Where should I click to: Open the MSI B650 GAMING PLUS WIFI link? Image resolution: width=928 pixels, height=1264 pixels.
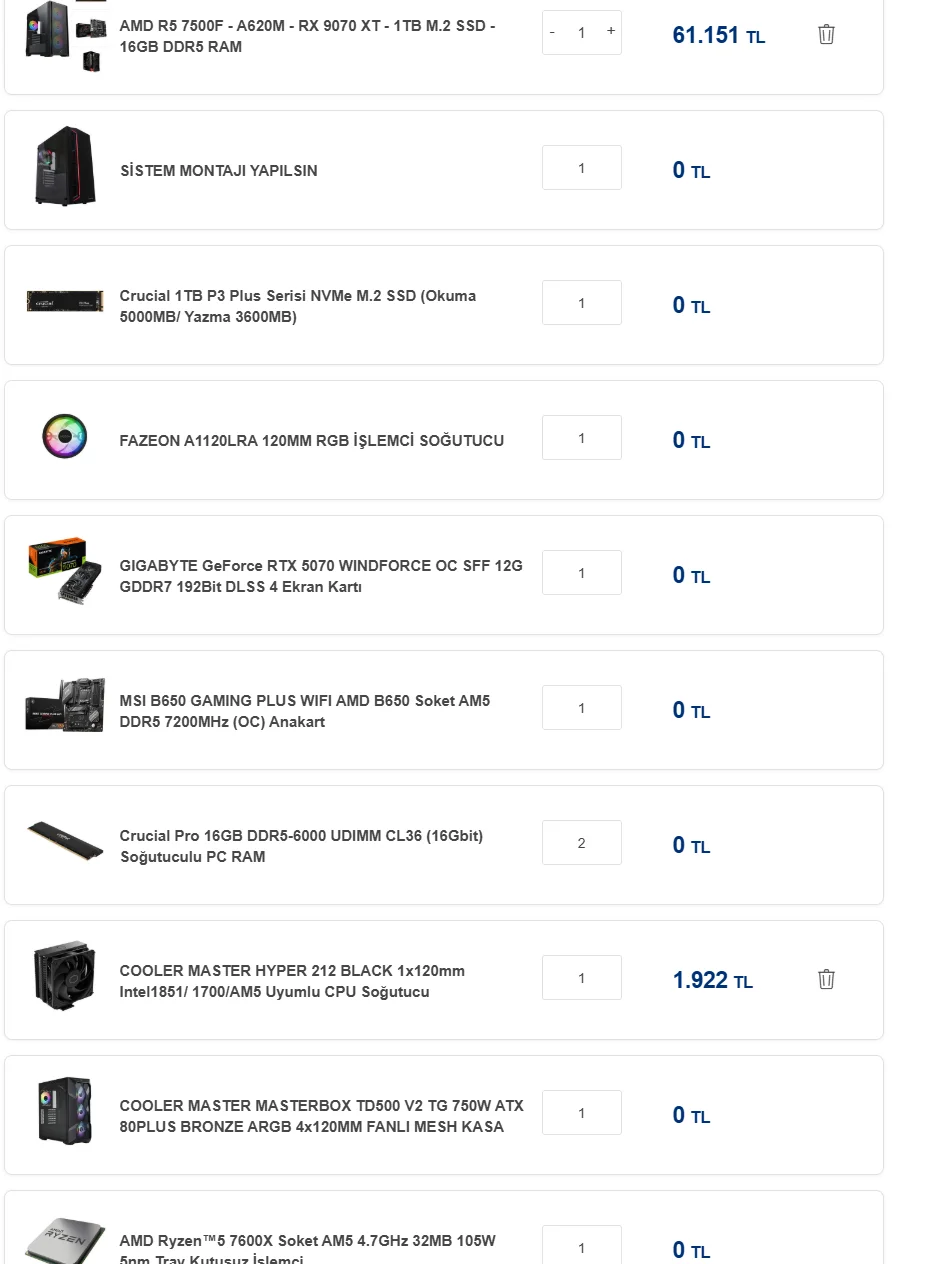tap(304, 711)
